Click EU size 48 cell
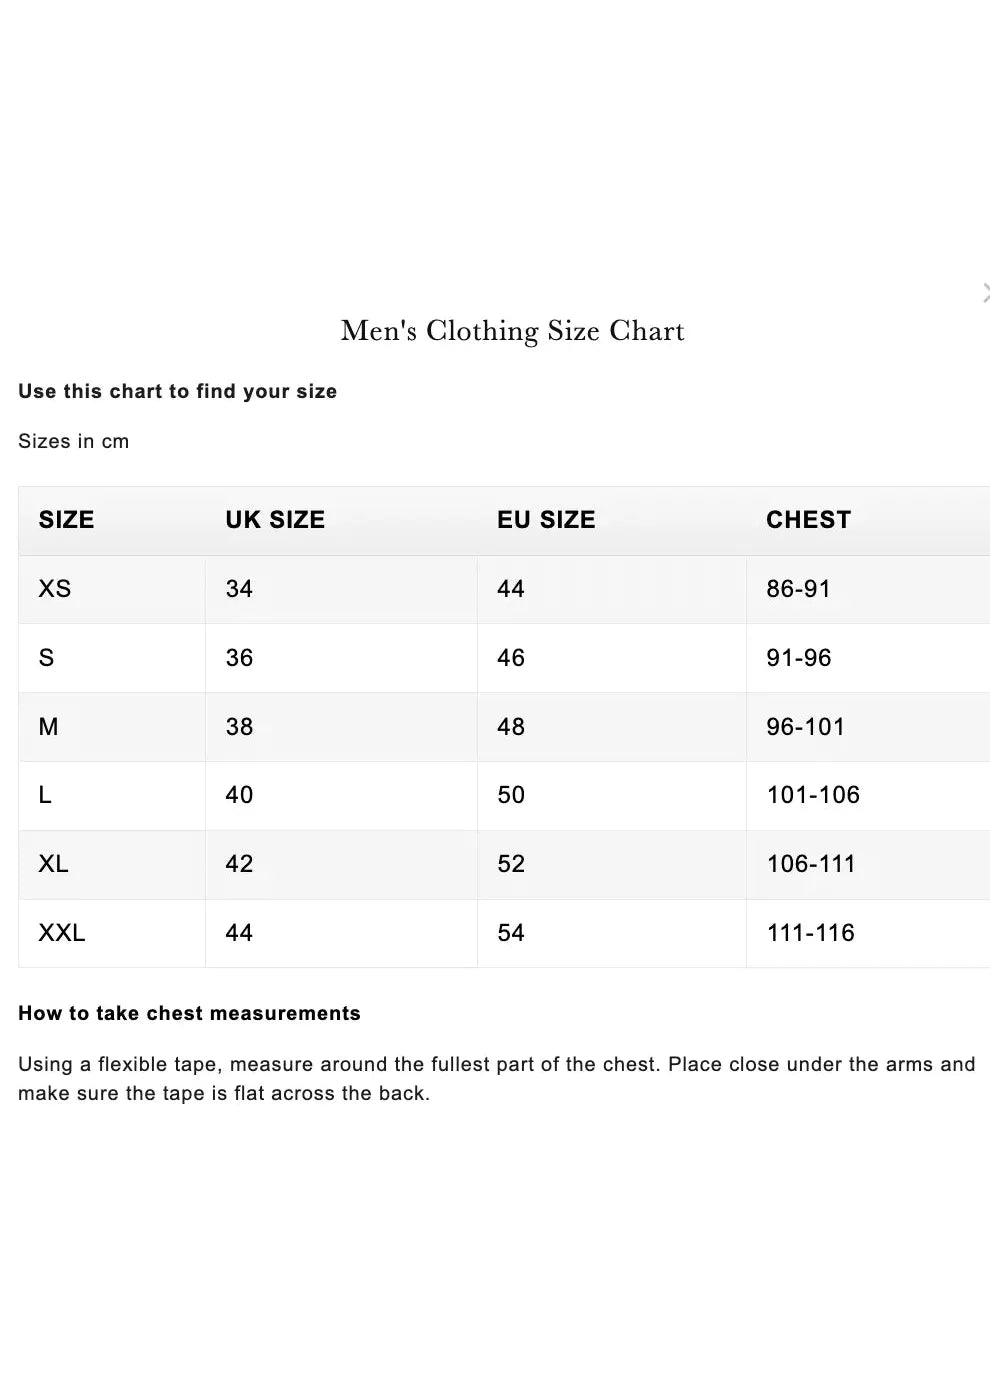This screenshot has height=1386, width=990. (x=511, y=727)
